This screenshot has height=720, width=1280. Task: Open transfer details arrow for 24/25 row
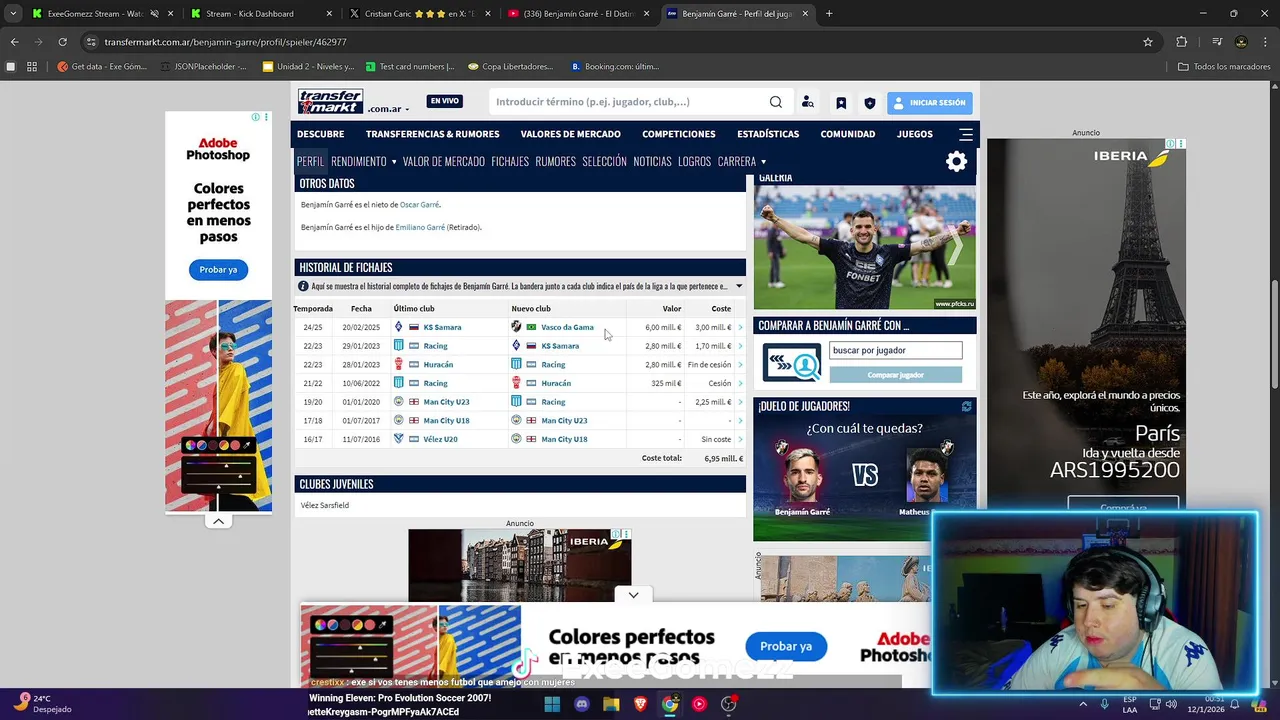741,328
